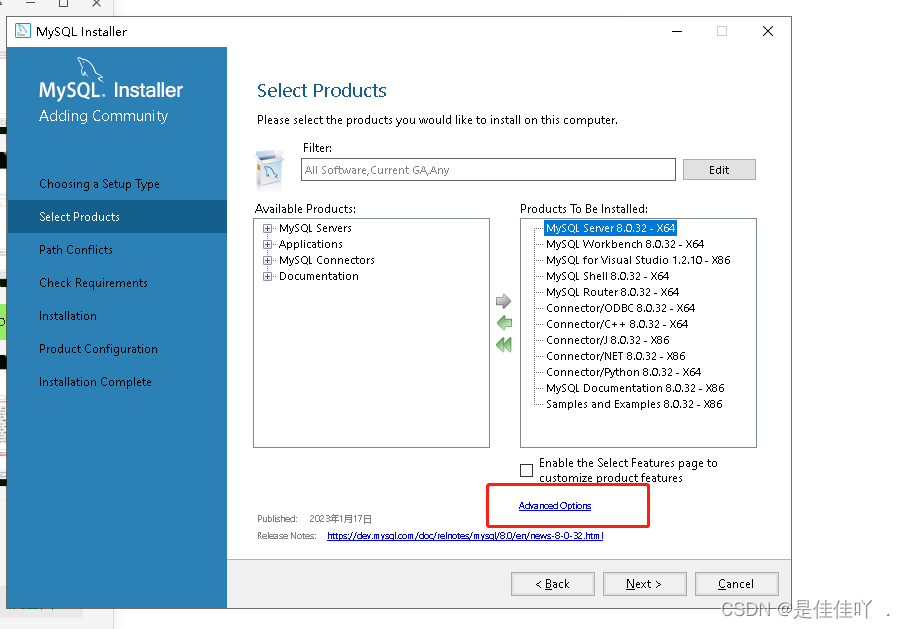Click the green left arrow to remove product
This screenshot has width=905, height=629.
point(504,323)
